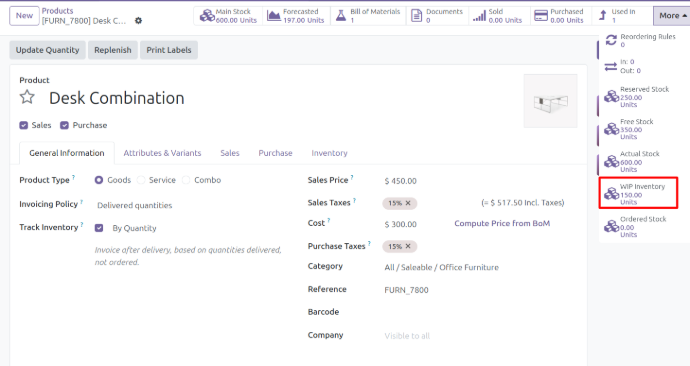Select the Service product type radio
Screen dimensions: 690x366
click(141, 180)
